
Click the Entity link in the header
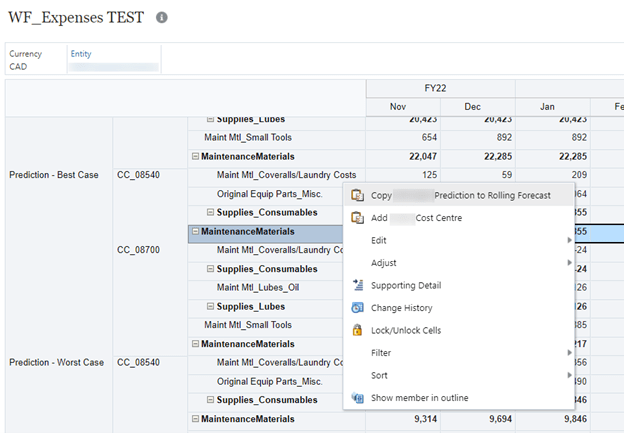pyautogui.click(x=81, y=53)
